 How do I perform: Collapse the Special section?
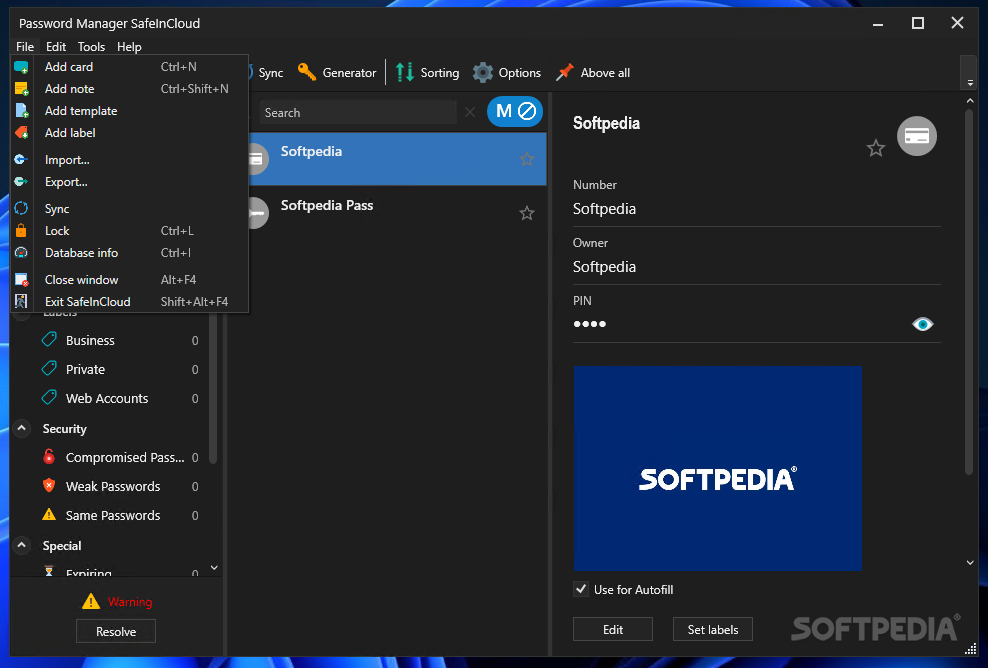pyautogui.click(x=21, y=545)
